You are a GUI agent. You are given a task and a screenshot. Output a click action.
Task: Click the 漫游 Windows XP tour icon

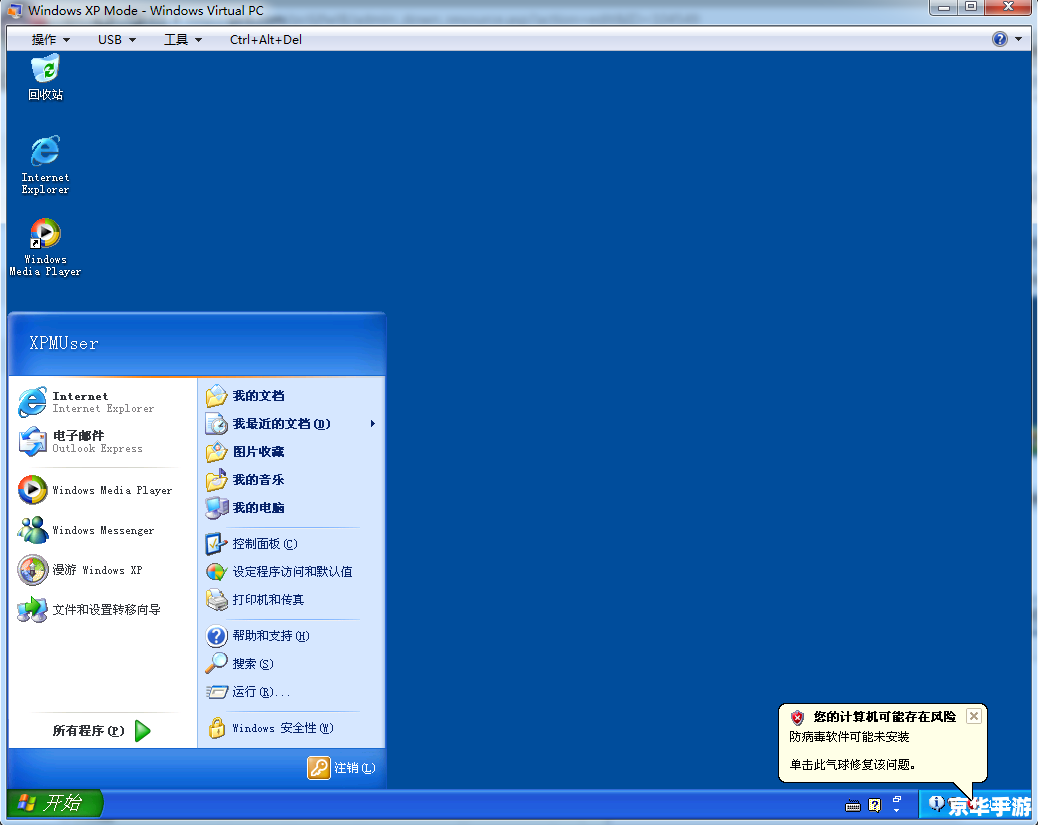tap(32, 569)
